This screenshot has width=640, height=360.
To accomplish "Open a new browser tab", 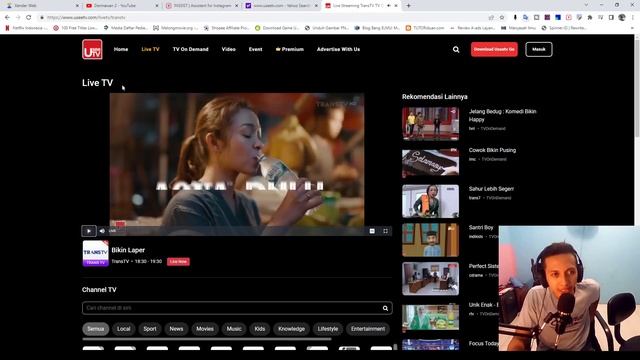I will pyautogui.click(x=408, y=6).
